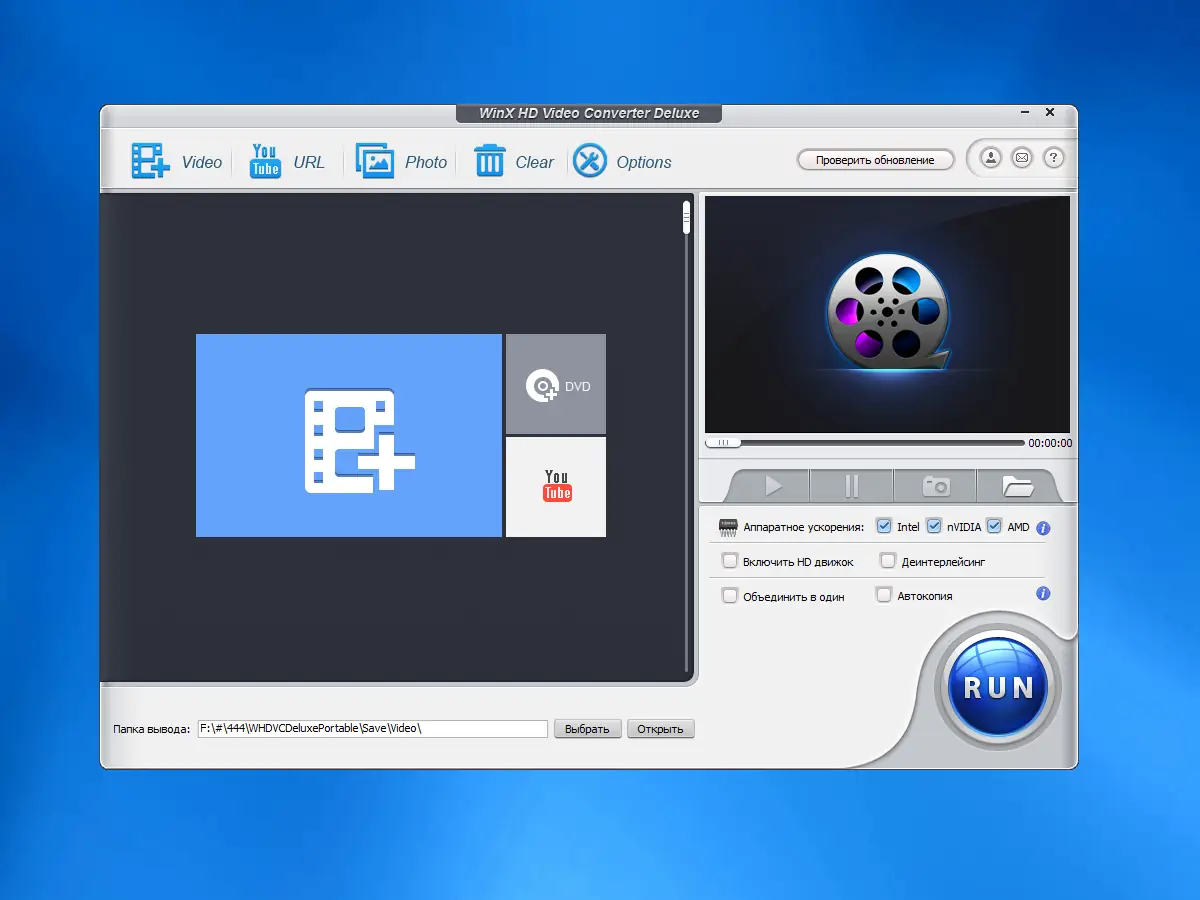Screen dimensions: 1200x900
Task: Open help via the question mark icon
Action: [1054, 157]
